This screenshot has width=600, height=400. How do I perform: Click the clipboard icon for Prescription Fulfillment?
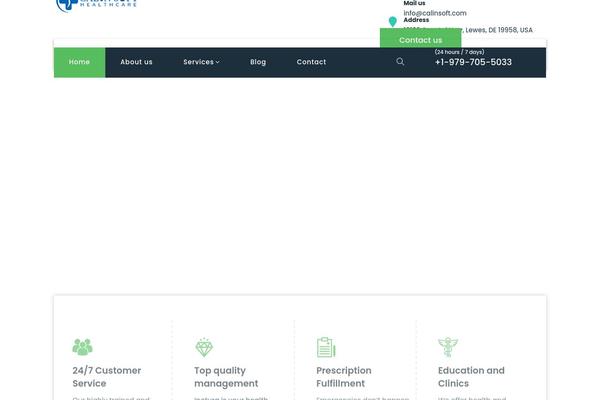[x=326, y=347]
